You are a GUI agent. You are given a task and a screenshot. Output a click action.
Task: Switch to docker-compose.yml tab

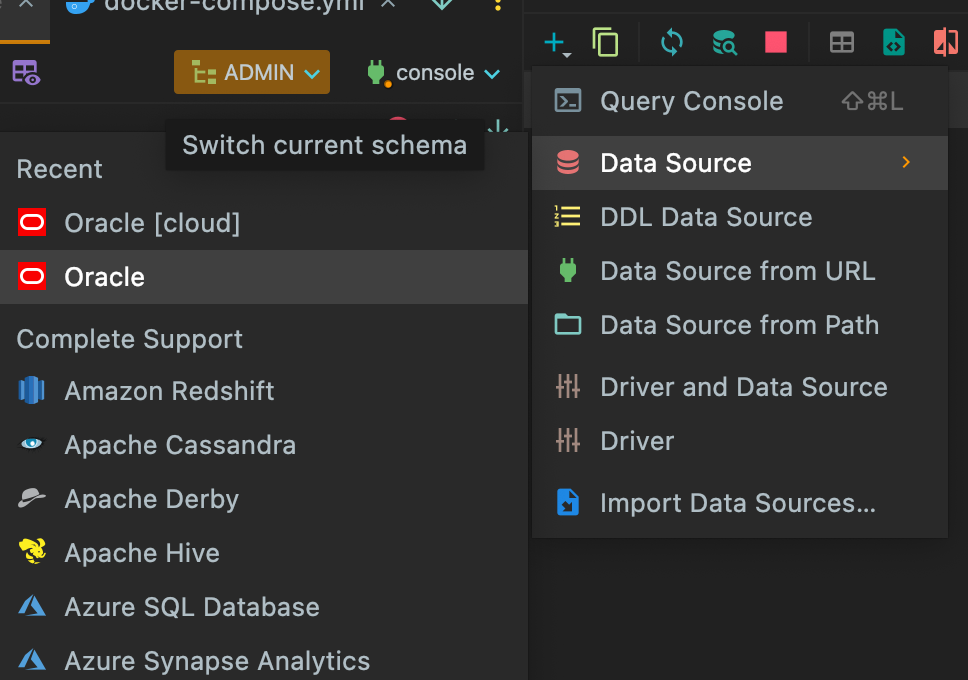(233, 6)
